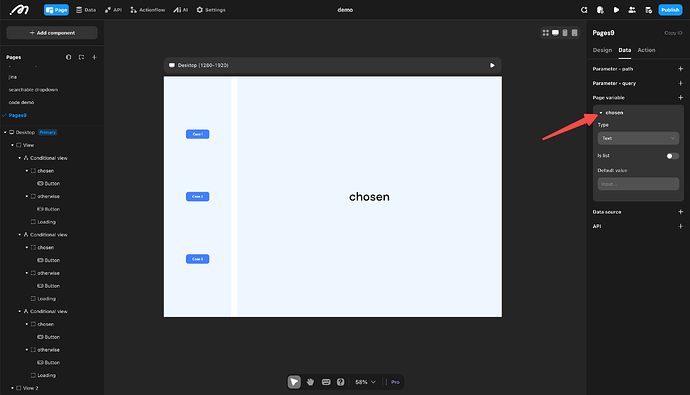Screen dimensions: 690x395
Task: Click Add component button
Action: tap(52, 33)
